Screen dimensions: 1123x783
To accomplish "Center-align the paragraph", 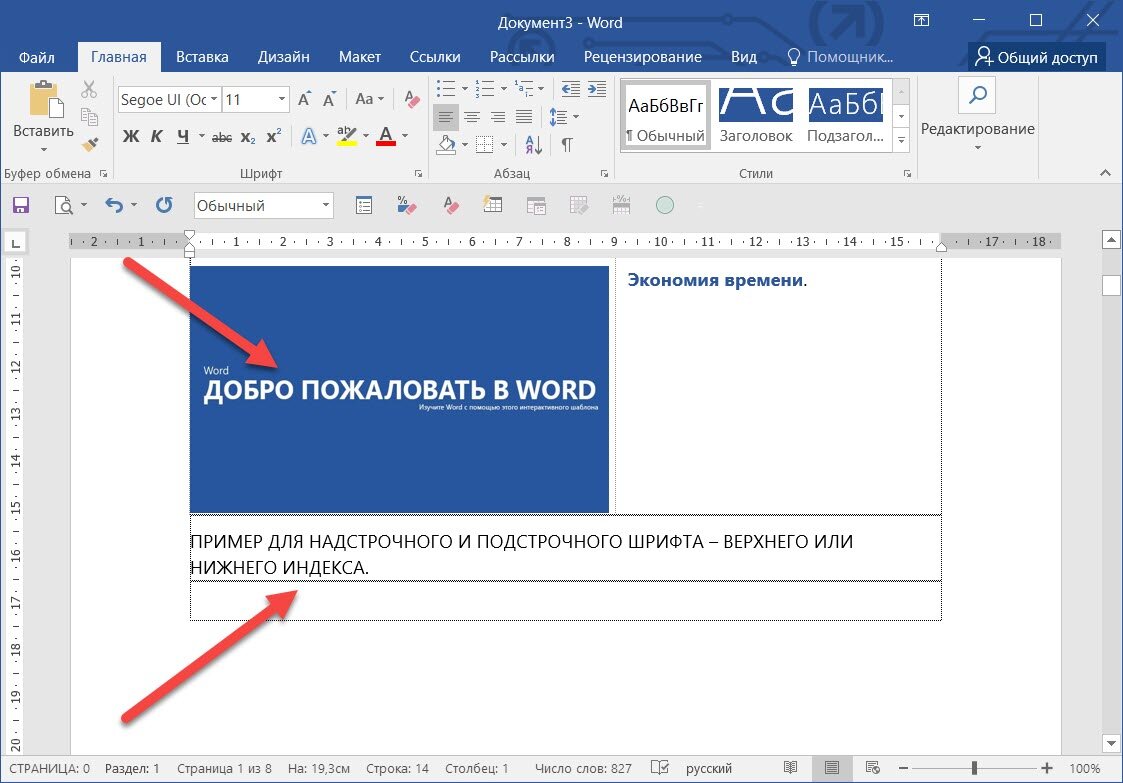I will [x=472, y=116].
